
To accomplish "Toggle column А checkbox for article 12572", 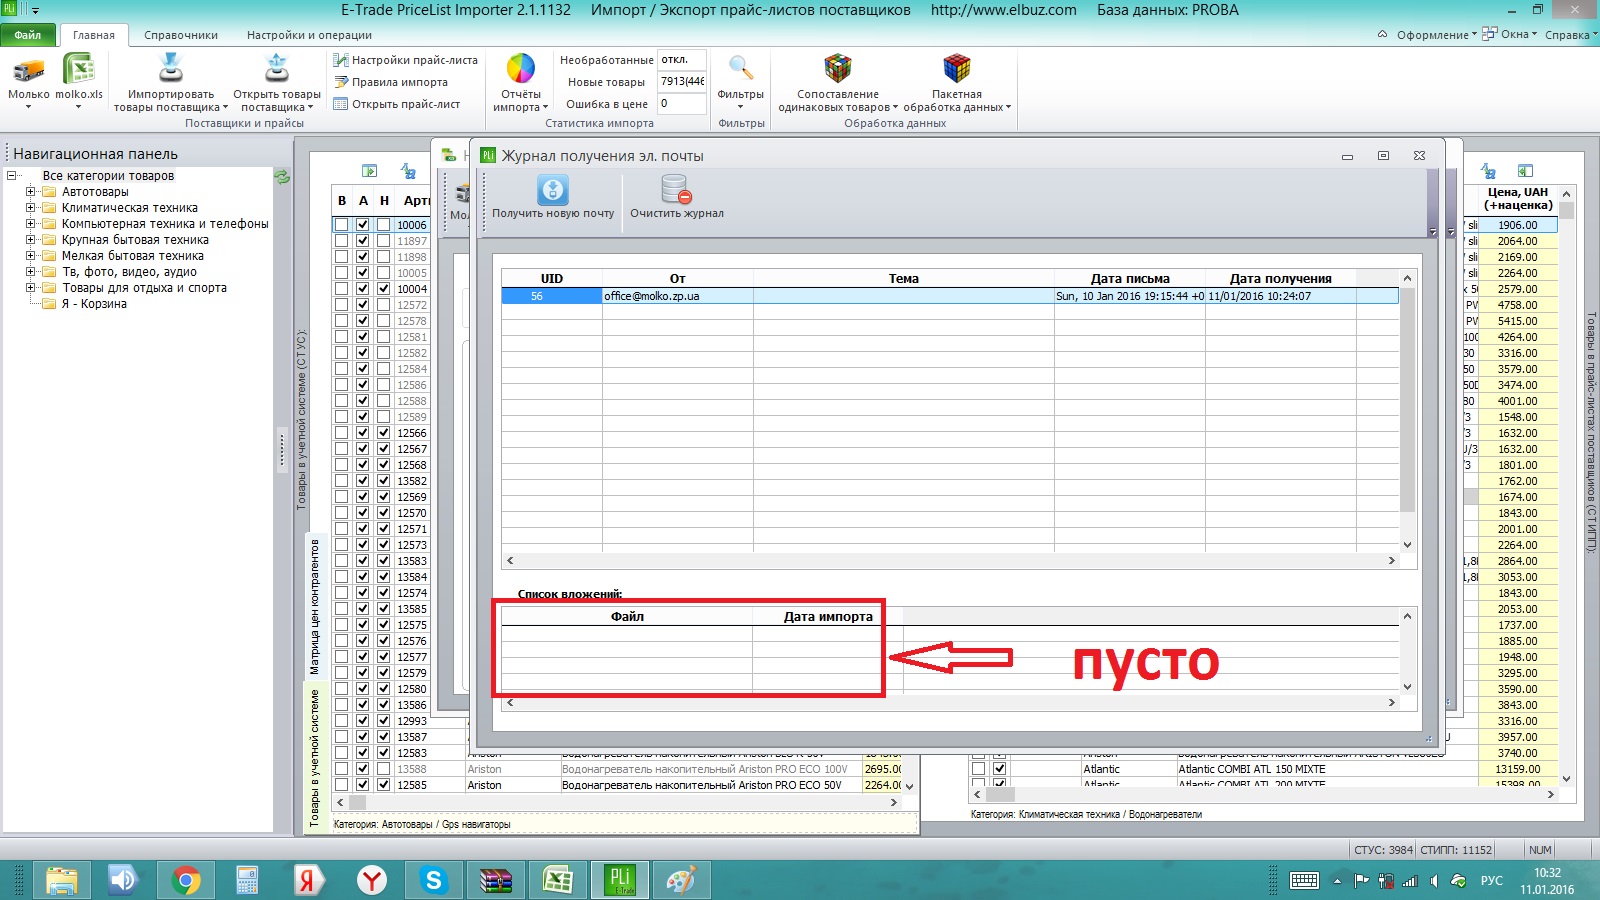I will tap(363, 305).
